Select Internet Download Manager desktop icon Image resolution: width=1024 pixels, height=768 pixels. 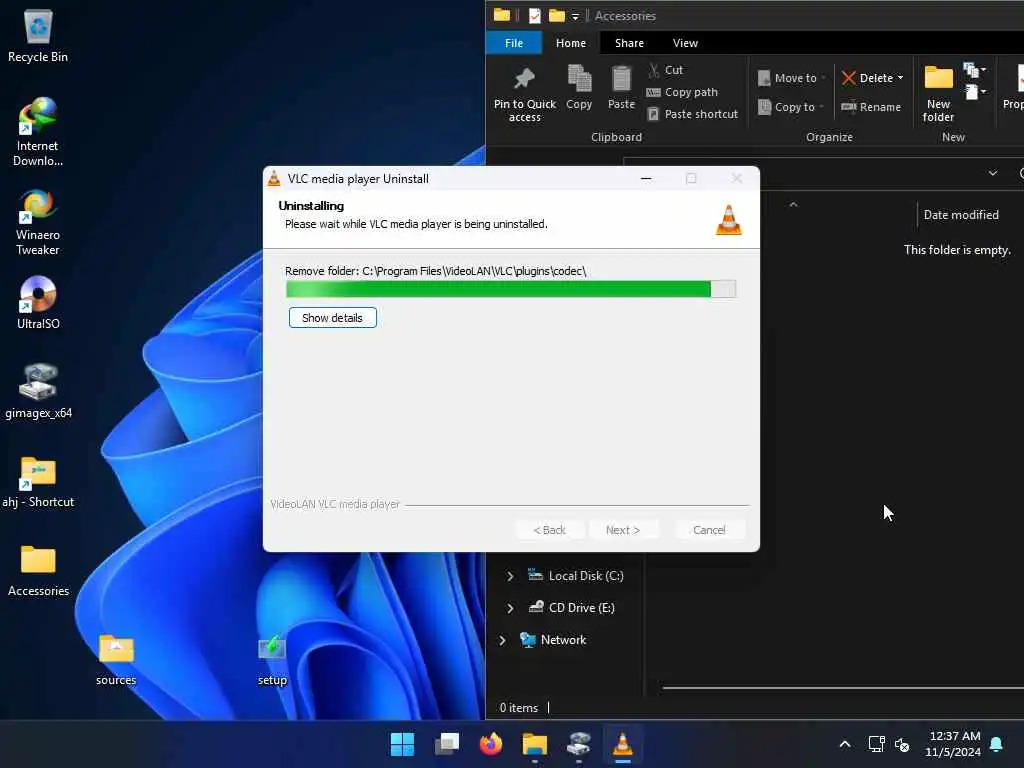[38, 131]
